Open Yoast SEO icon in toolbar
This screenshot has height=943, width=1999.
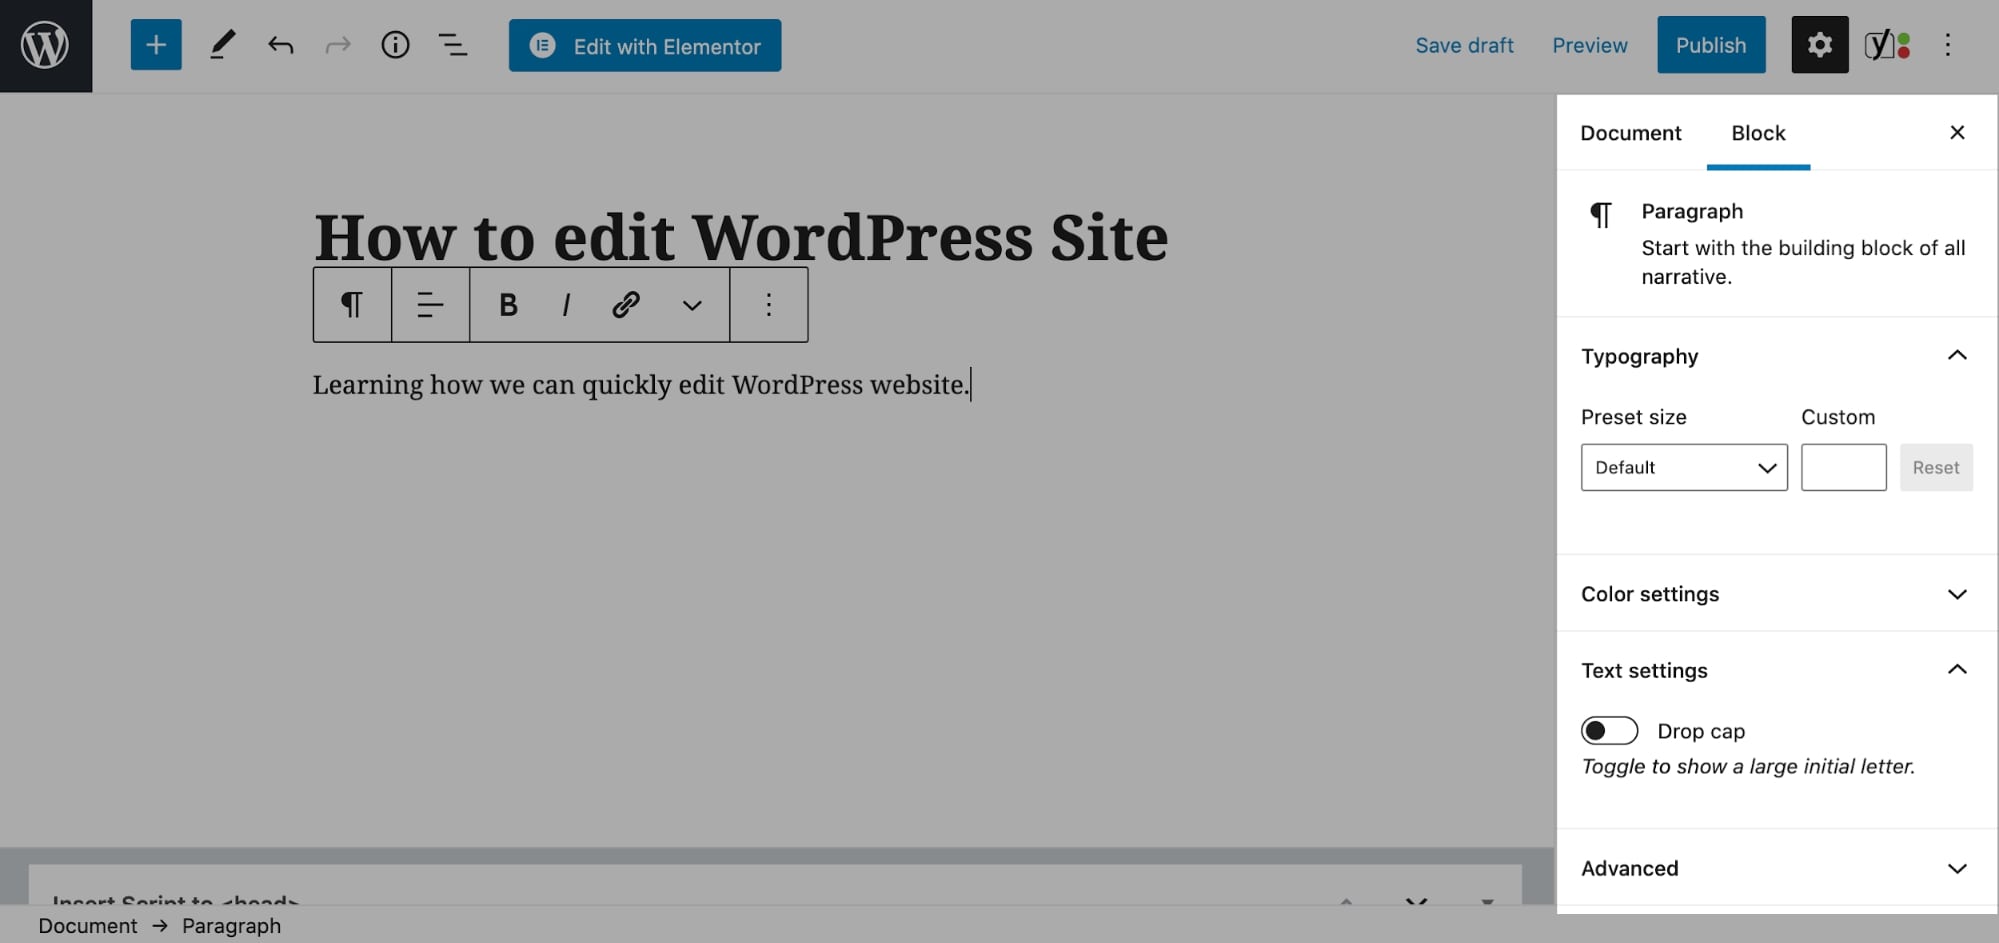pos(1884,44)
